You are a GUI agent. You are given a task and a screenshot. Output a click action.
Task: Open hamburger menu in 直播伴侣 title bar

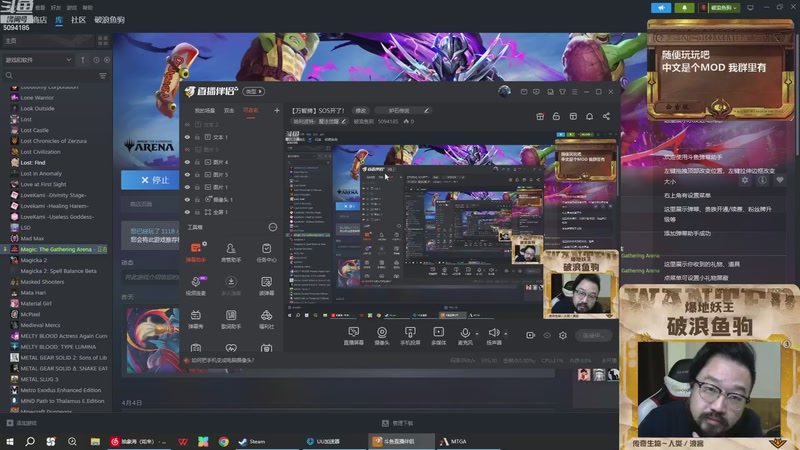[x=574, y=92]
